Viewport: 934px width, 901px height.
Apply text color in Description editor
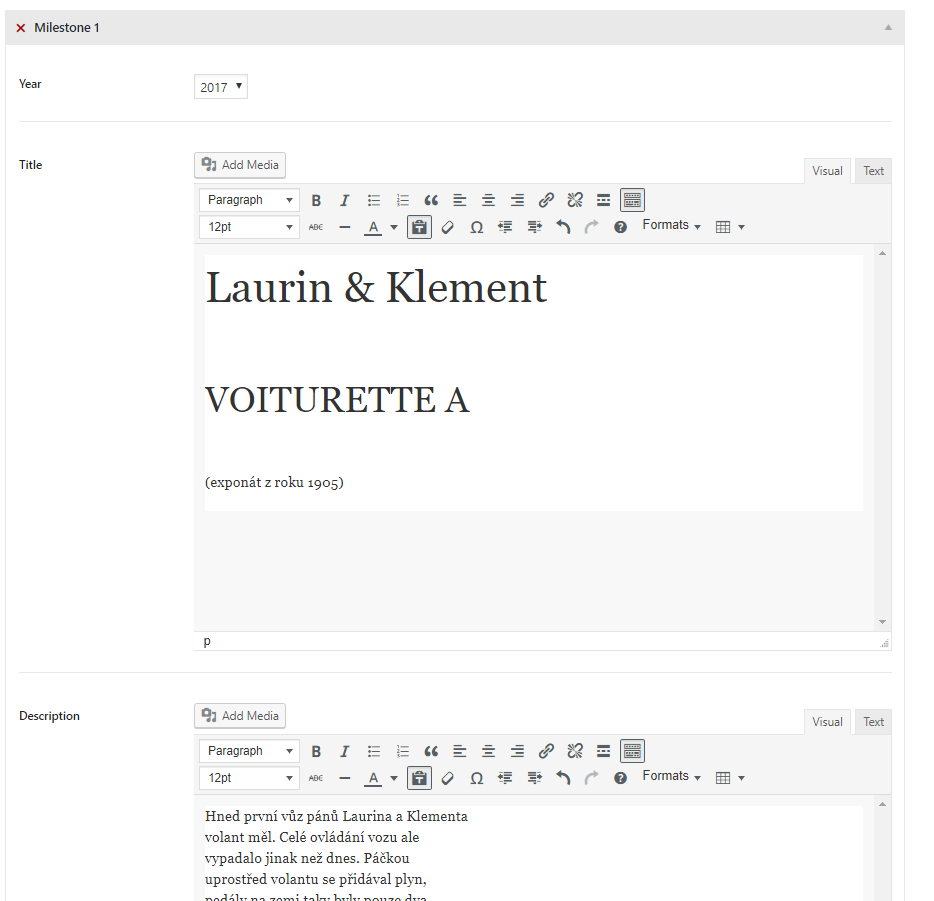(373, 778)
